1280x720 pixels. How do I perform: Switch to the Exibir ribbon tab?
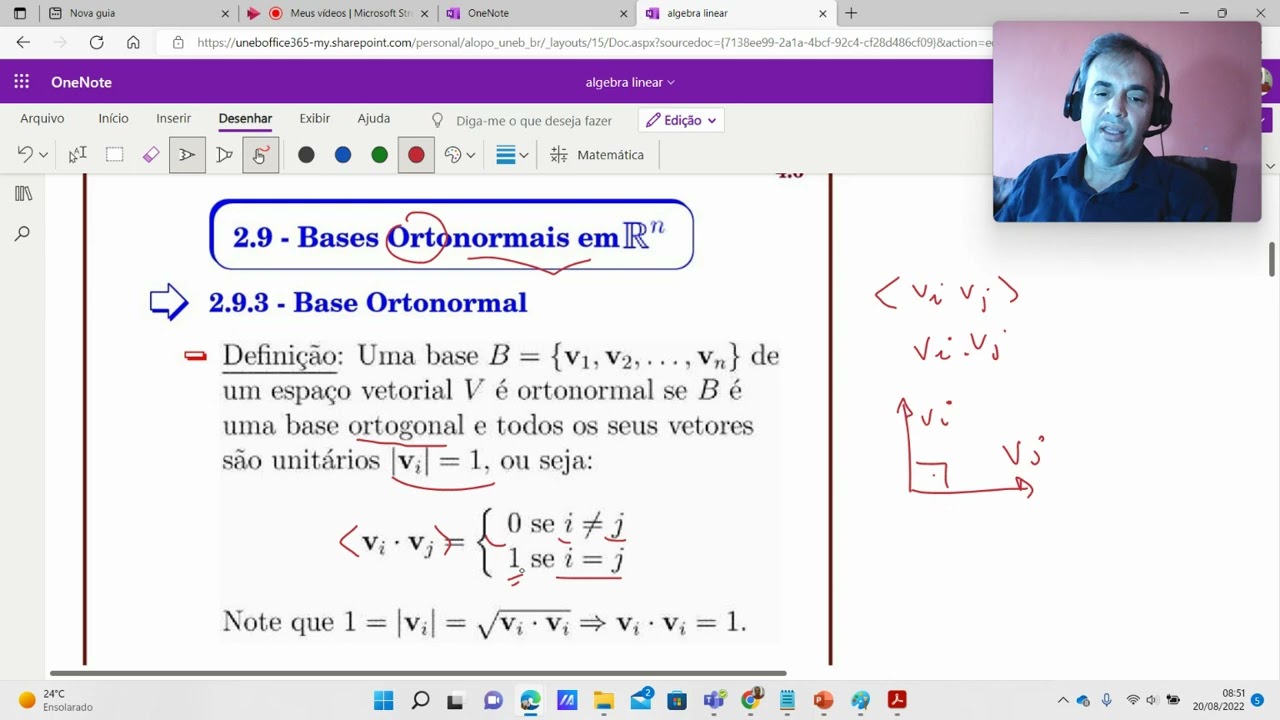point(314,118)
